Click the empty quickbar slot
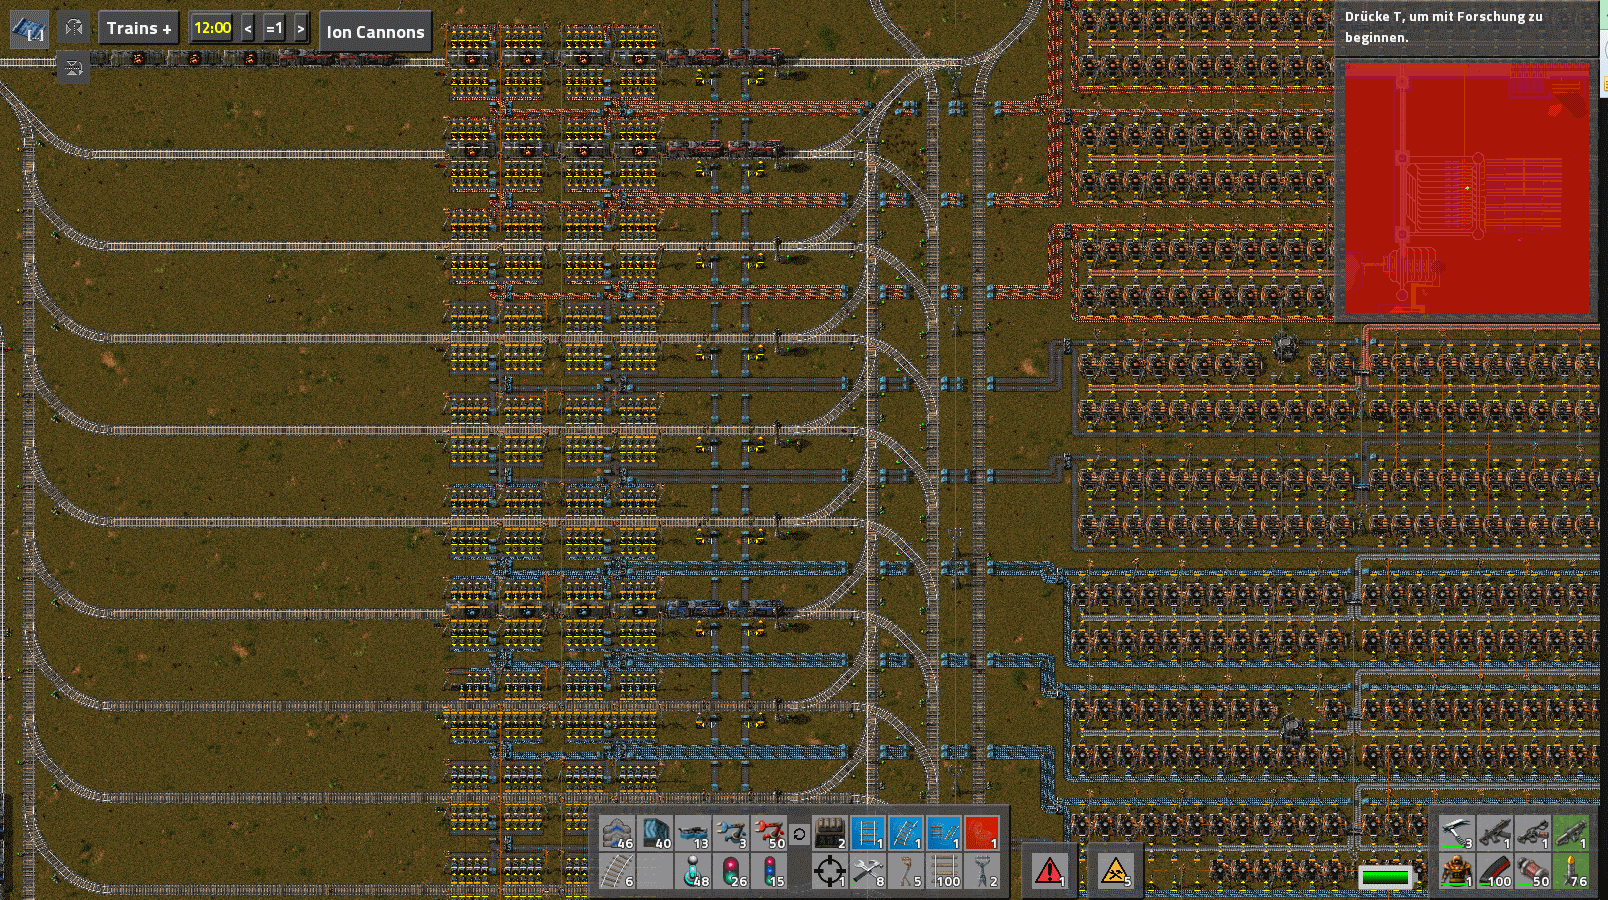The image size is (1608, 900). pos(655,871)
